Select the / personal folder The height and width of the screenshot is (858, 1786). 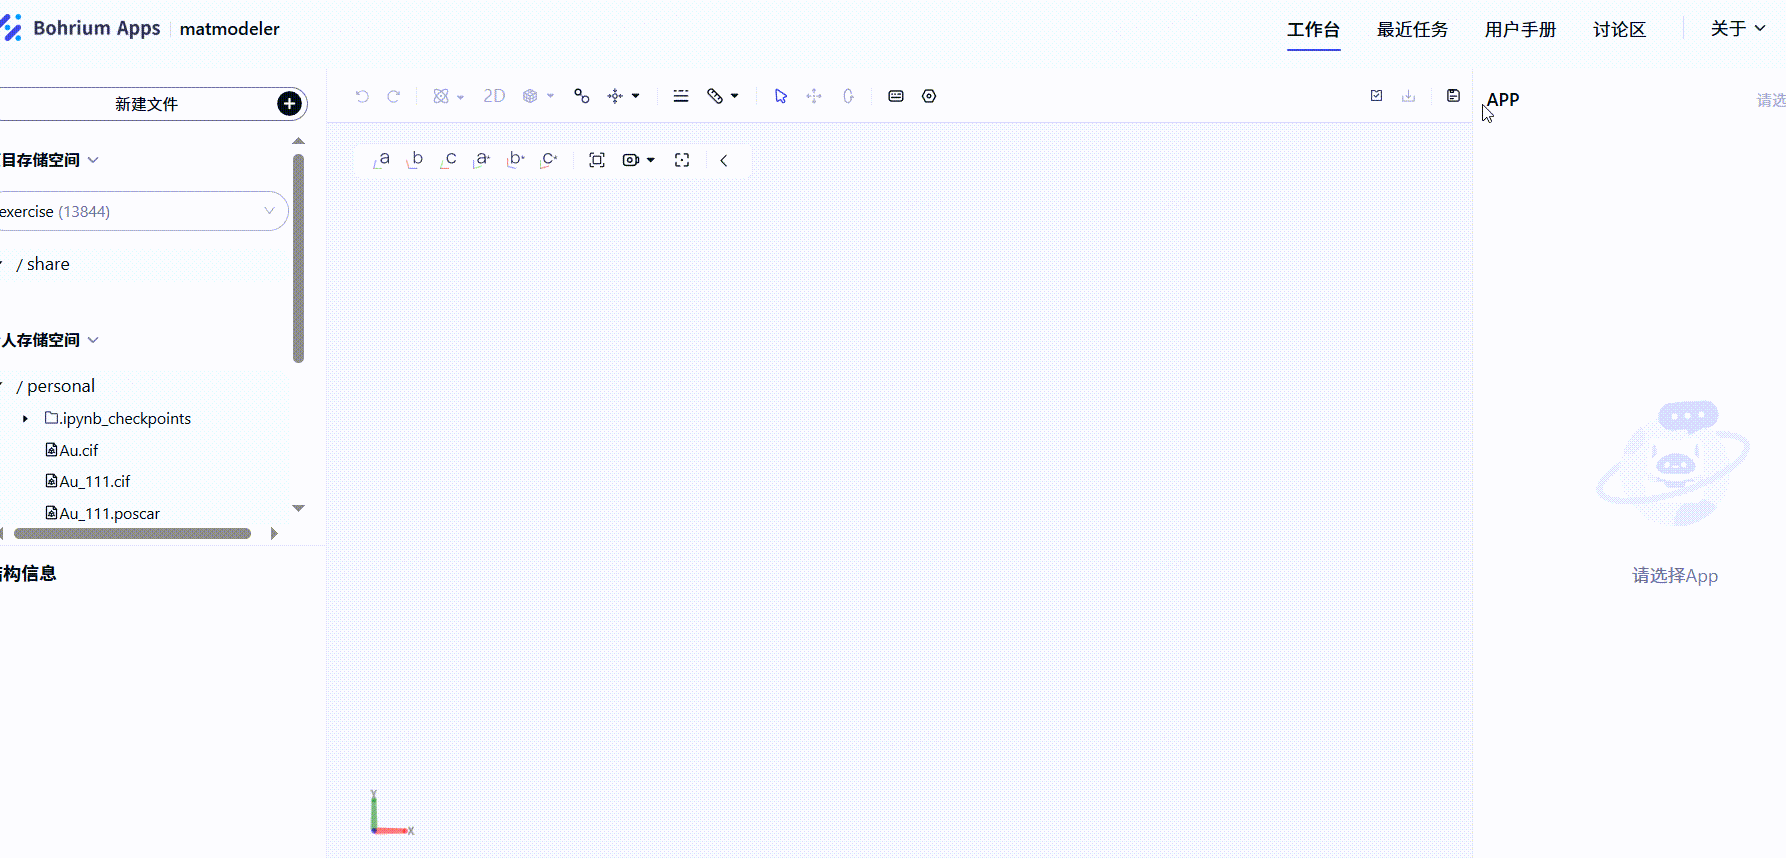pyautogui.click(x=56, y=386)
